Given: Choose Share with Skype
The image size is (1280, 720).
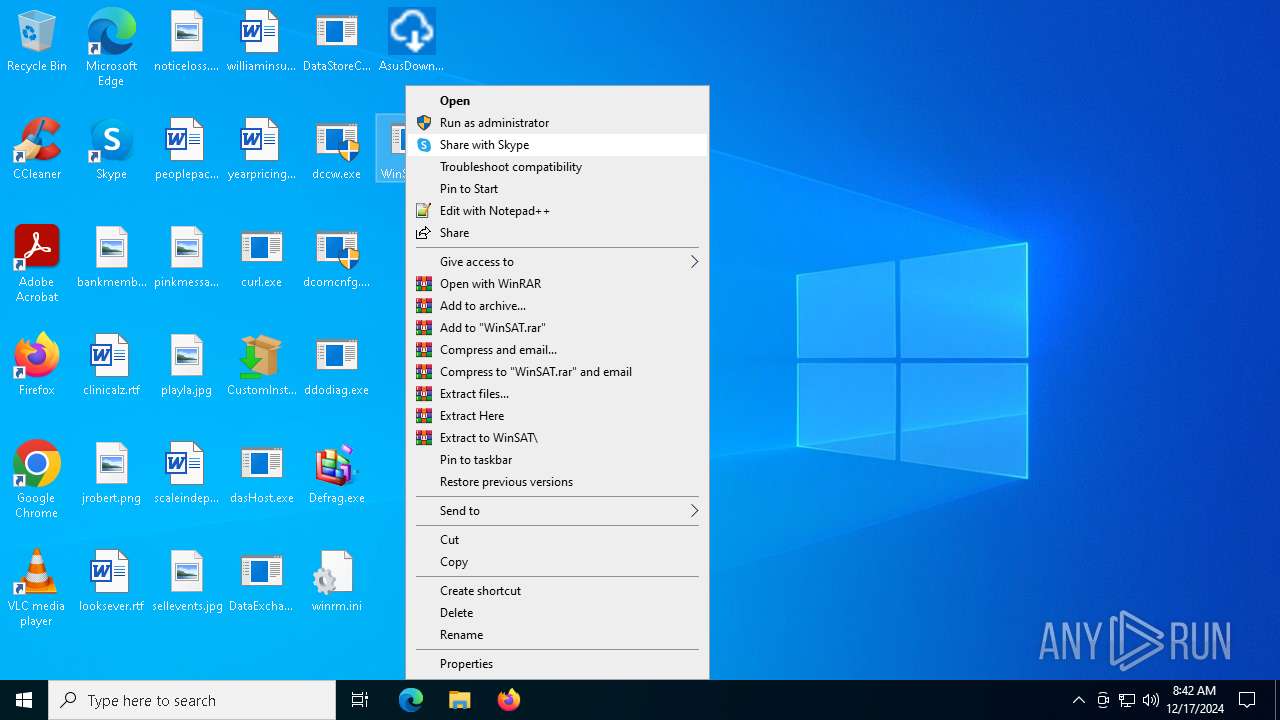Looking at the screenshot, I should pyautogui.click(x=557, y=145).
